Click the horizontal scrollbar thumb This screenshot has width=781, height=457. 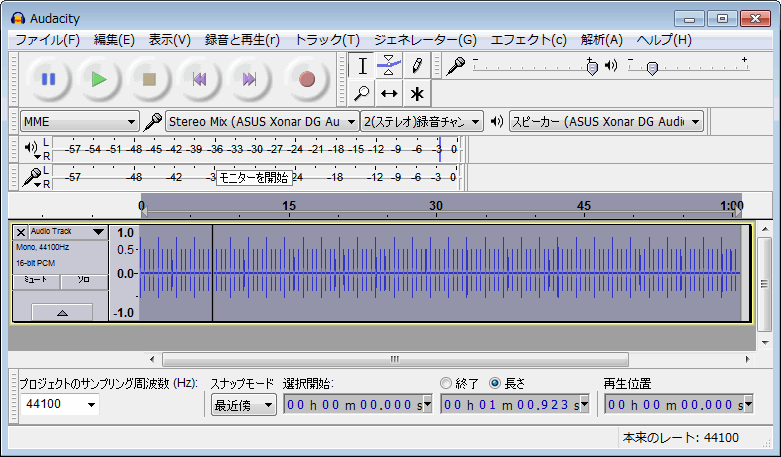(395, 359)
